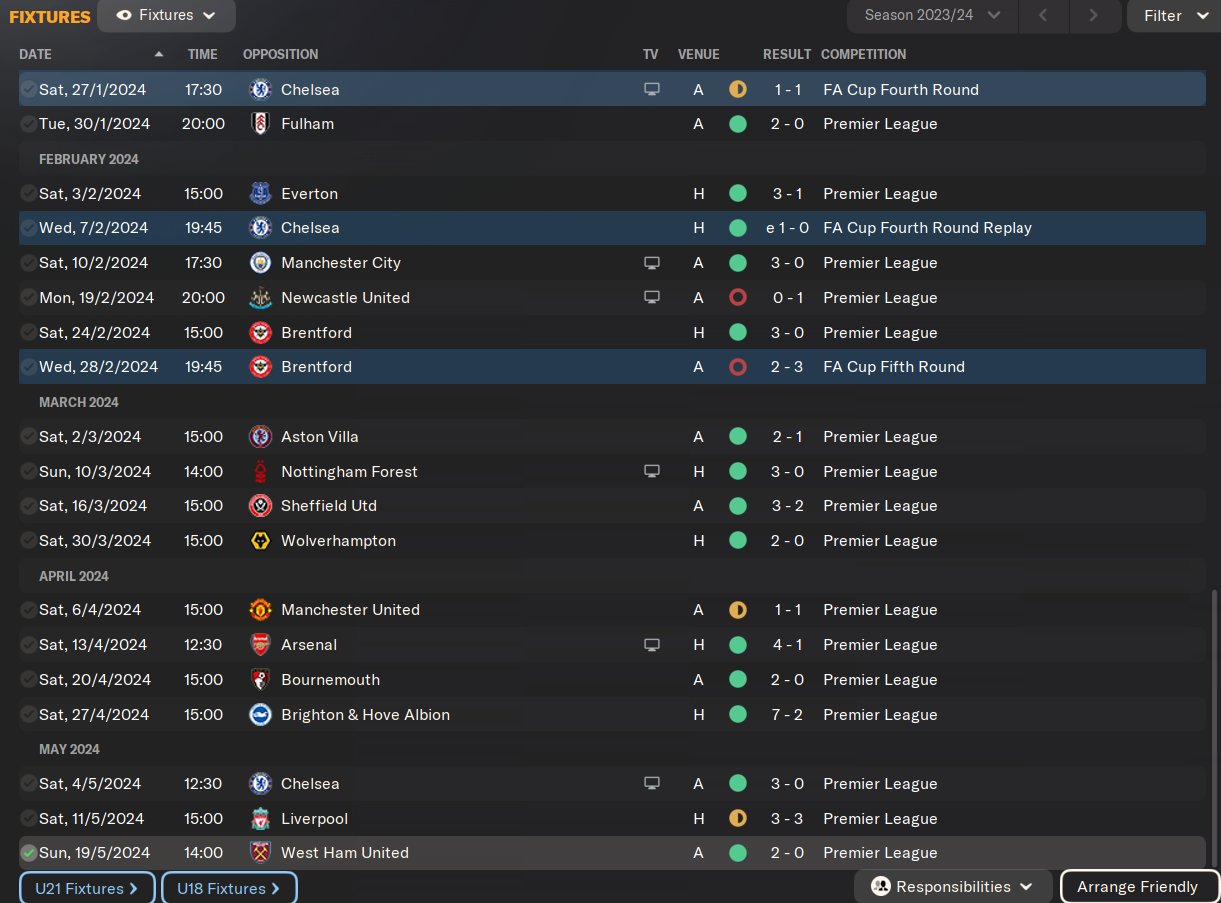Toggle the checkmark on the West Ham fixture

pos(29,853)
